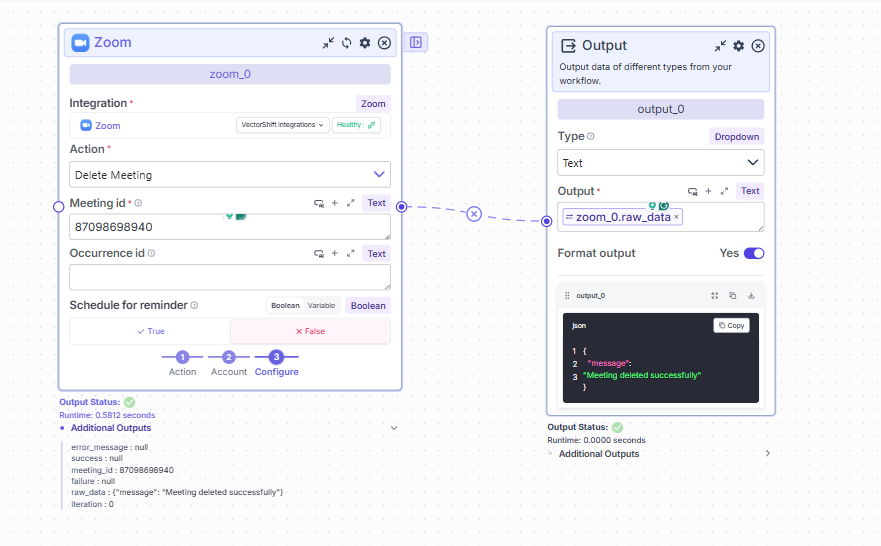The height and width of the screenshot is (546, 881).
Task: Click the Meeting id input field
Action: [230, 227]
